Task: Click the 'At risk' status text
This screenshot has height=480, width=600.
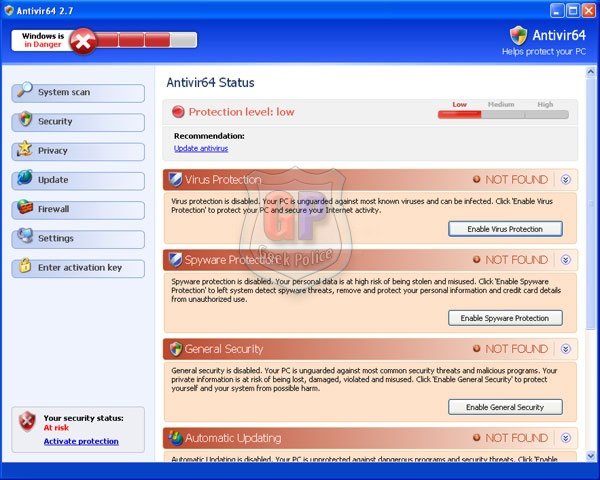Action: click(56, 428)
